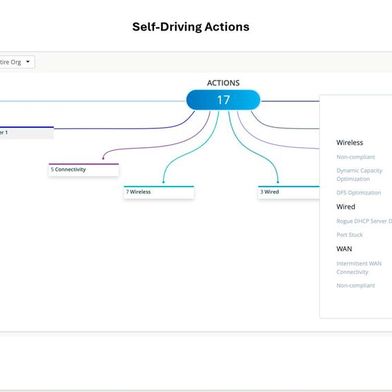
Task: Click the Wired section heading
Action: tap(346, 207)
